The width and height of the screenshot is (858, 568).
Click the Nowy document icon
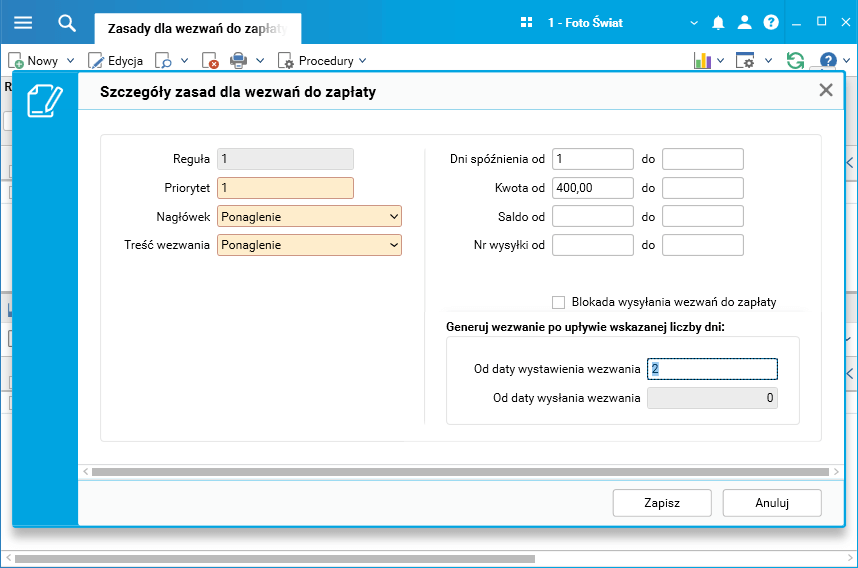click(15, 61)
